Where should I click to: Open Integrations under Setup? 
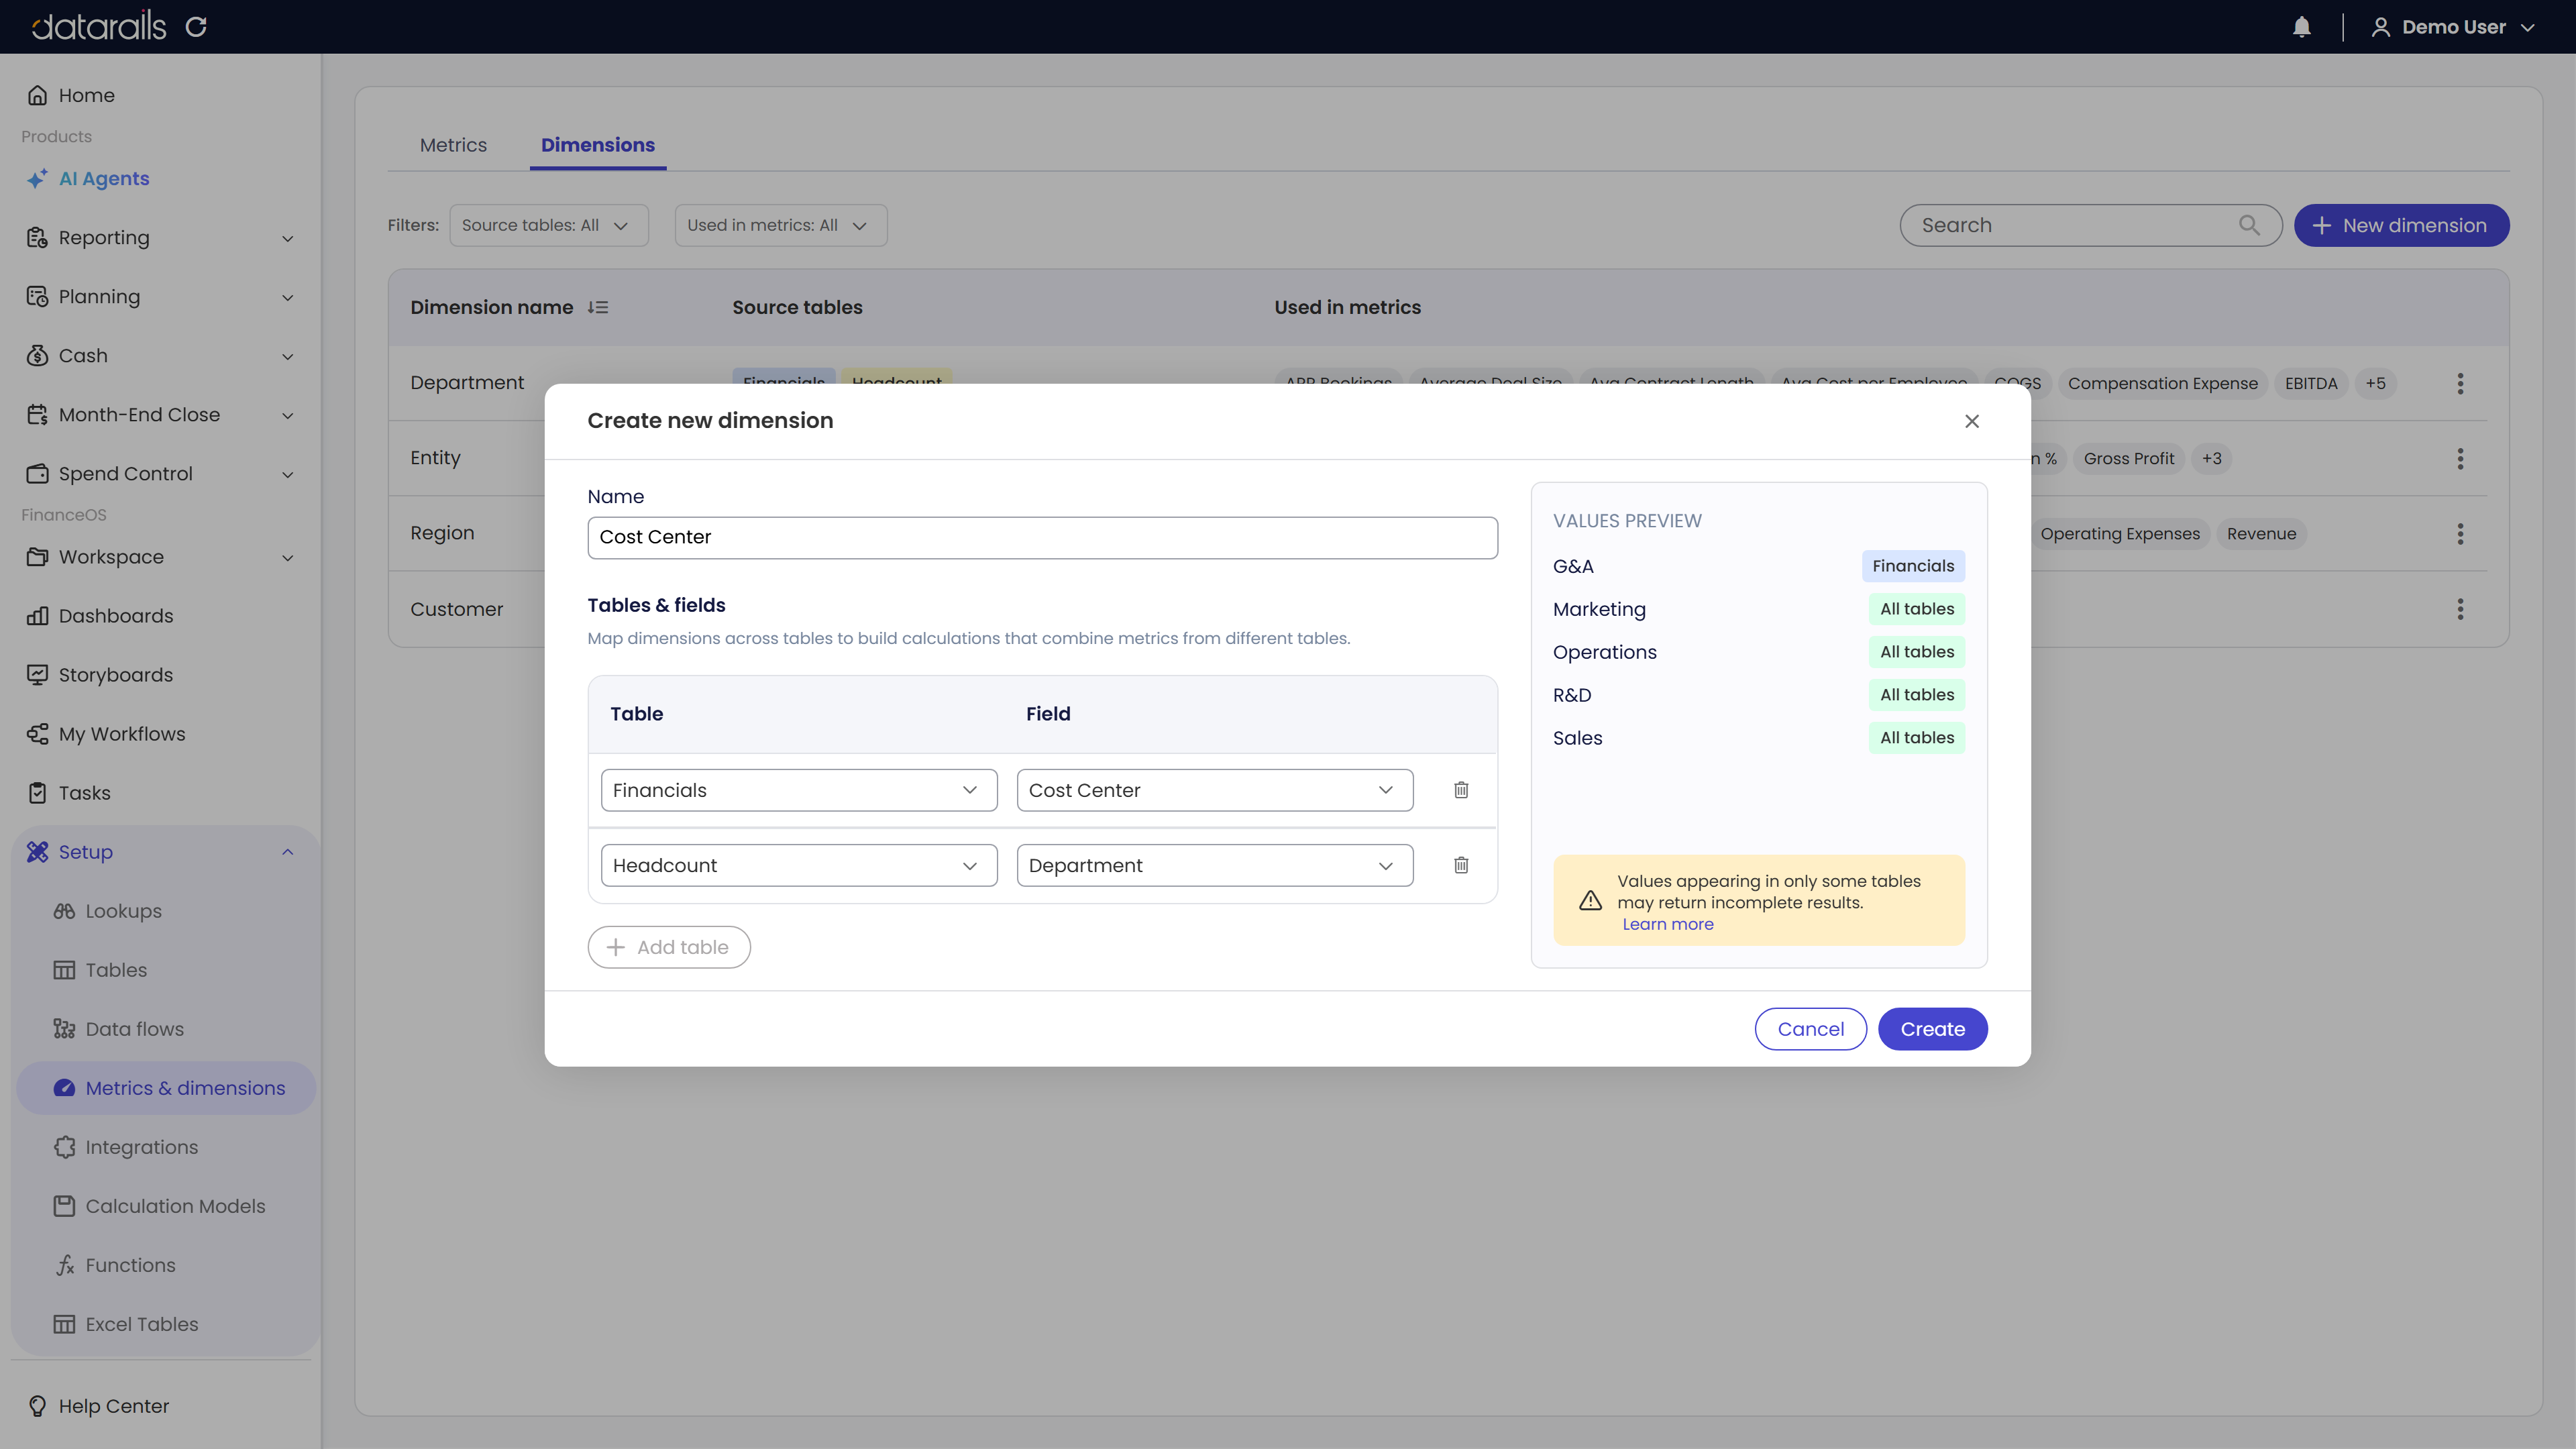point(142,1147)
